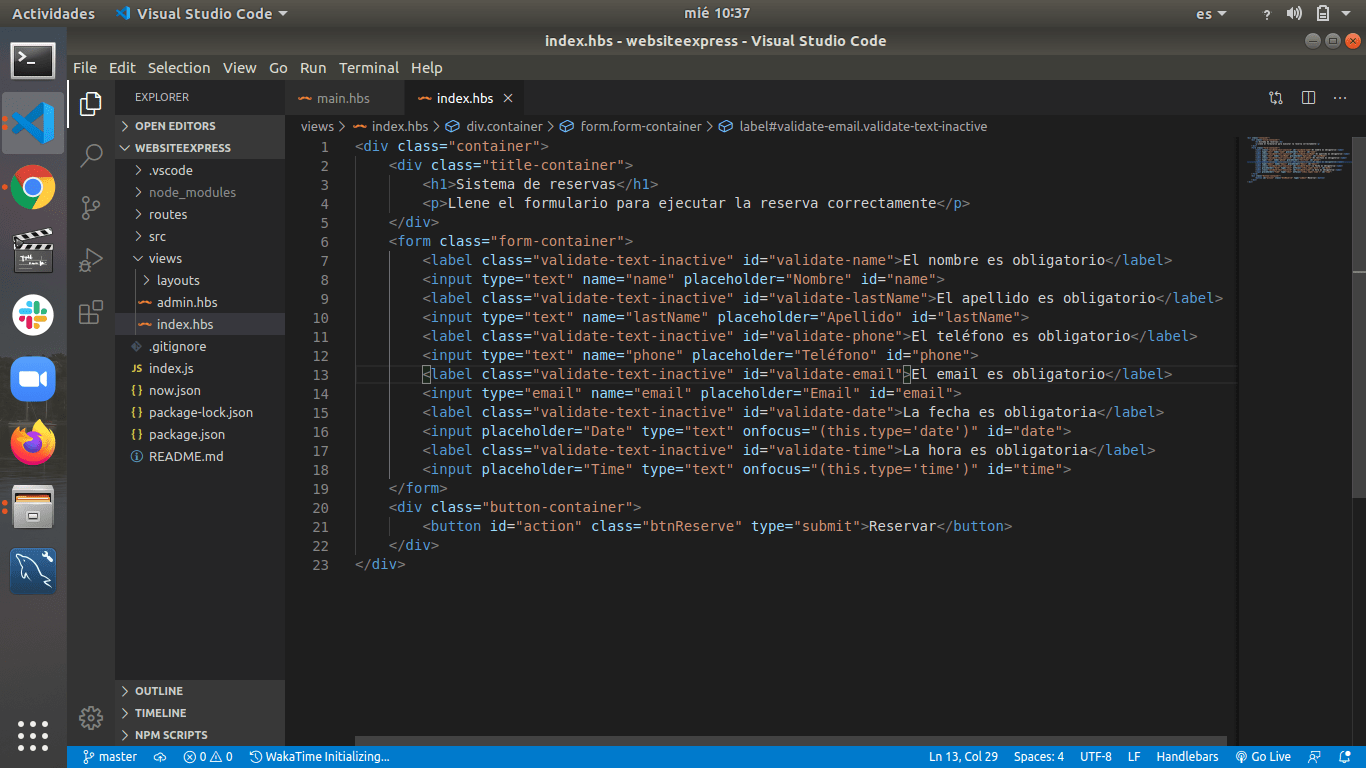Click the Manage gear icon

pyautogui.click(x=91, y=717)
